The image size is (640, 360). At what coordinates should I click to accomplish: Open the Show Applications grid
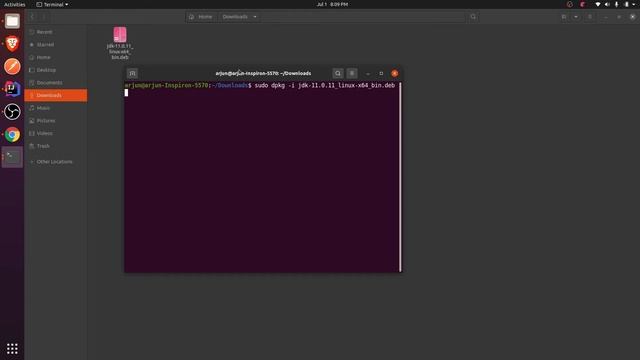[12, 349]
